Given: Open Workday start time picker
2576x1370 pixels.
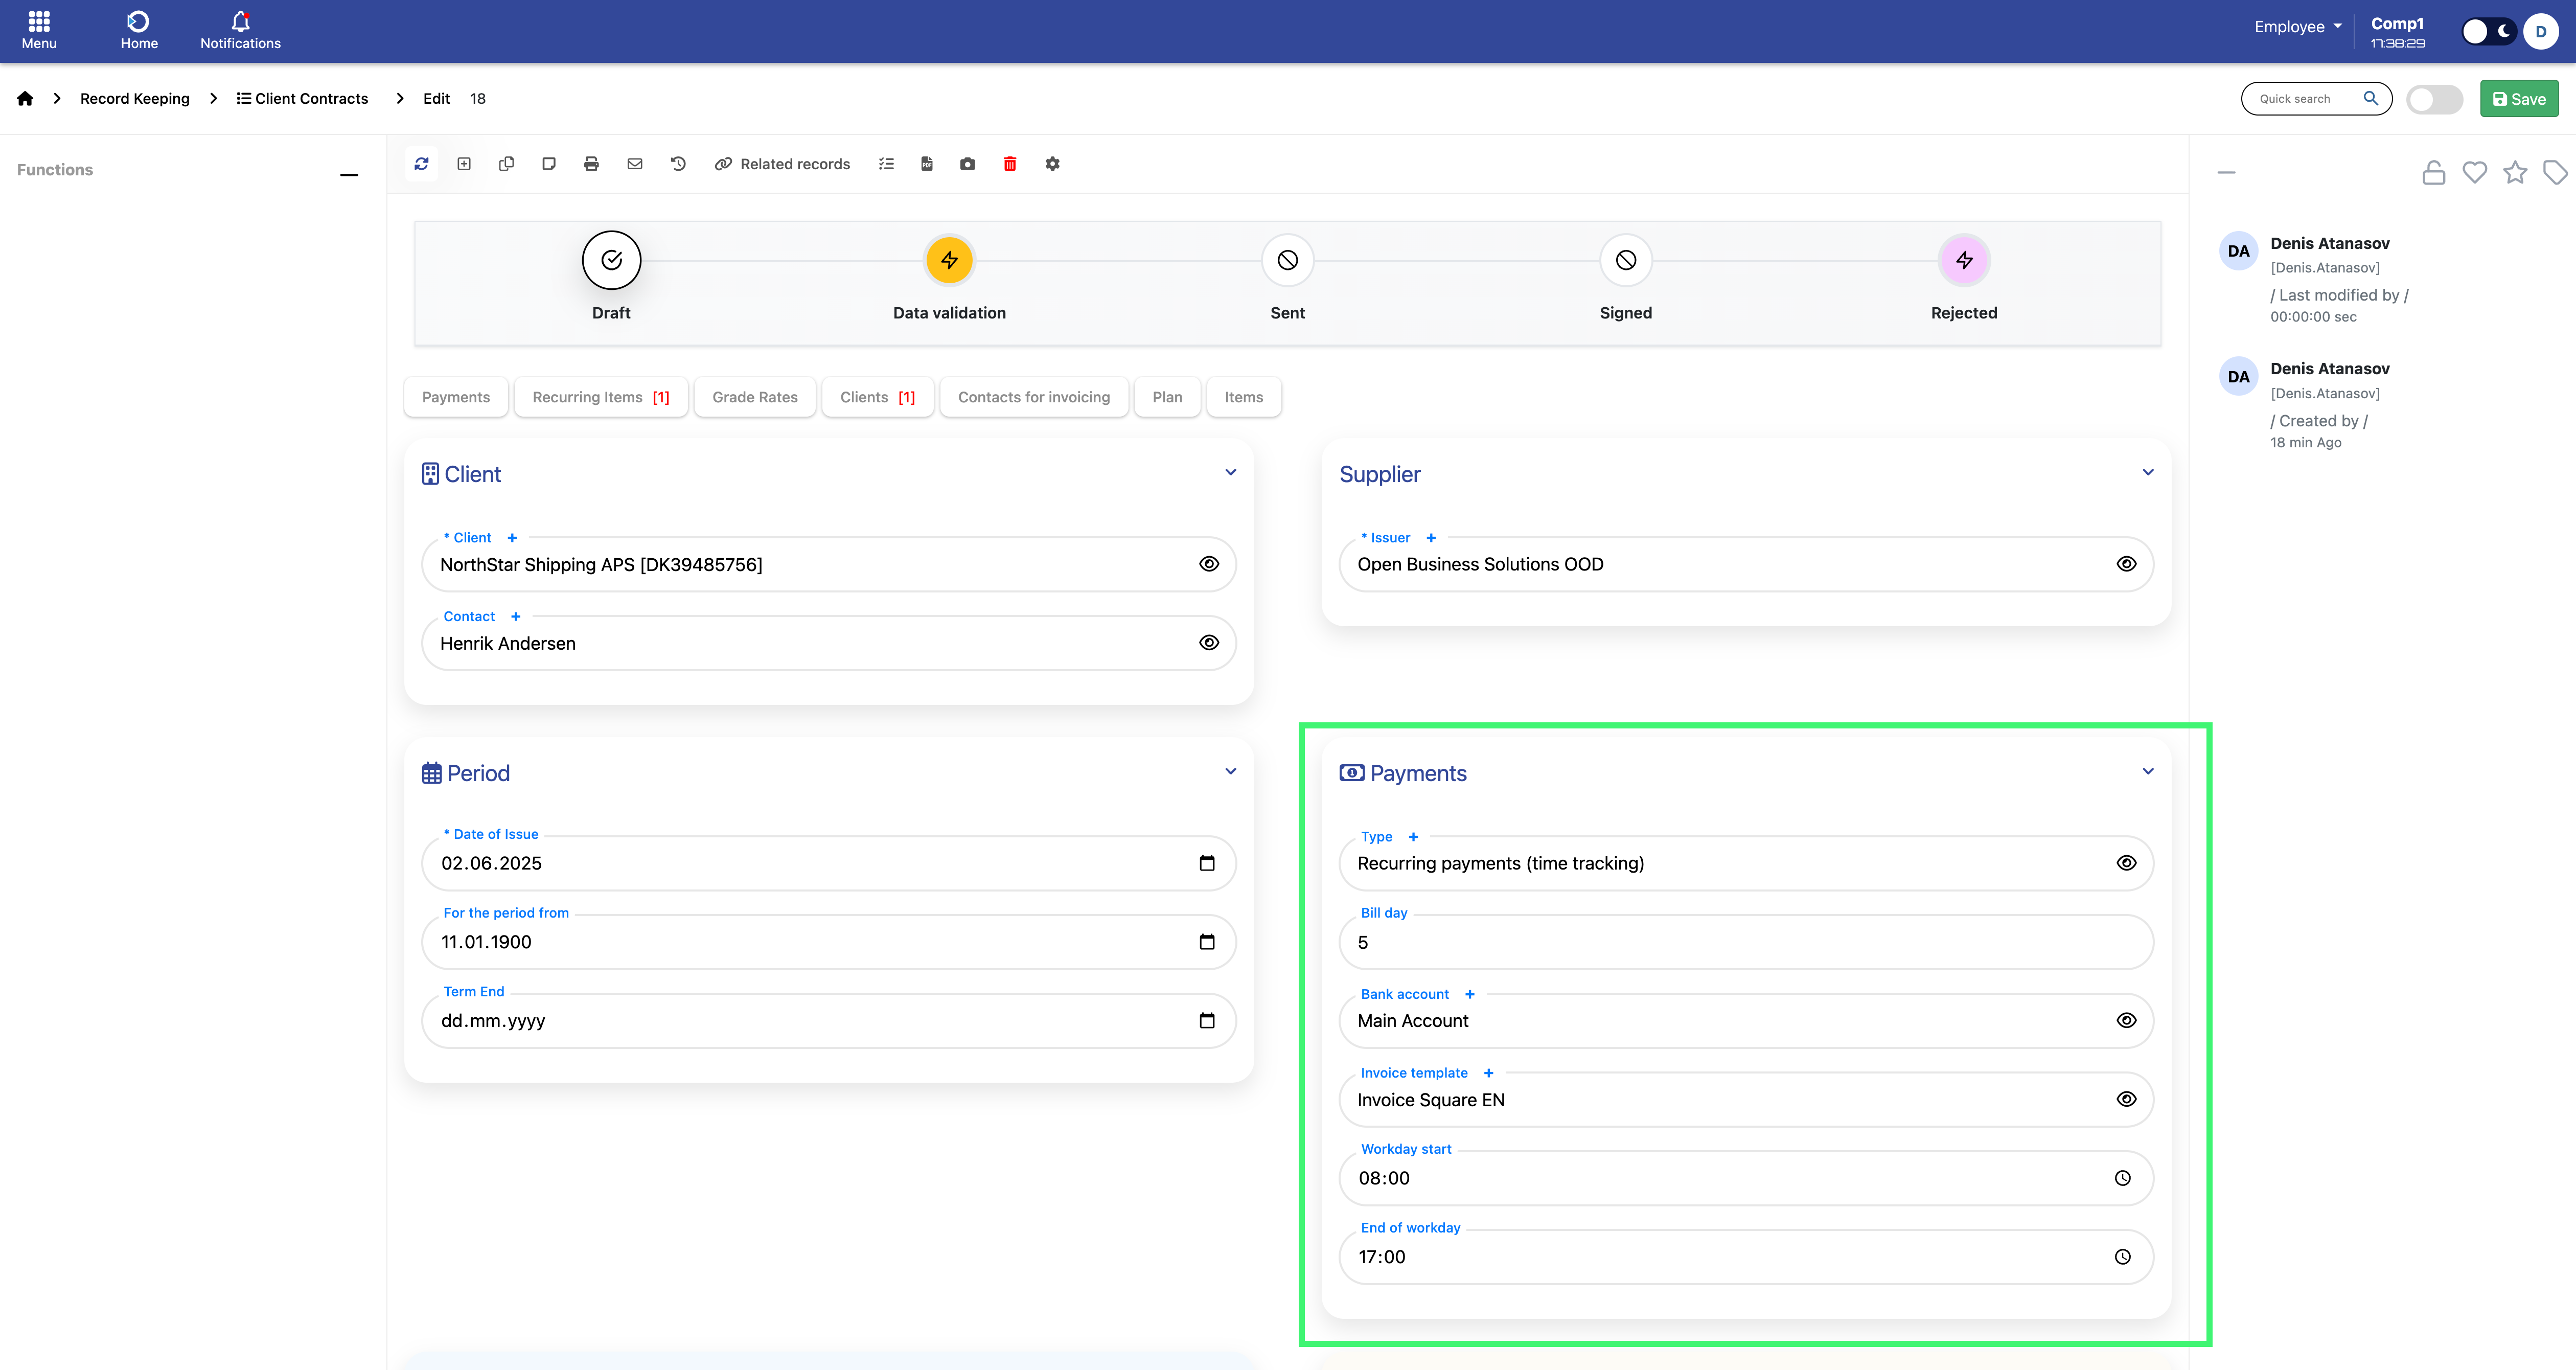Looking at the screenshot, I should click(x=2123, y=1178).
